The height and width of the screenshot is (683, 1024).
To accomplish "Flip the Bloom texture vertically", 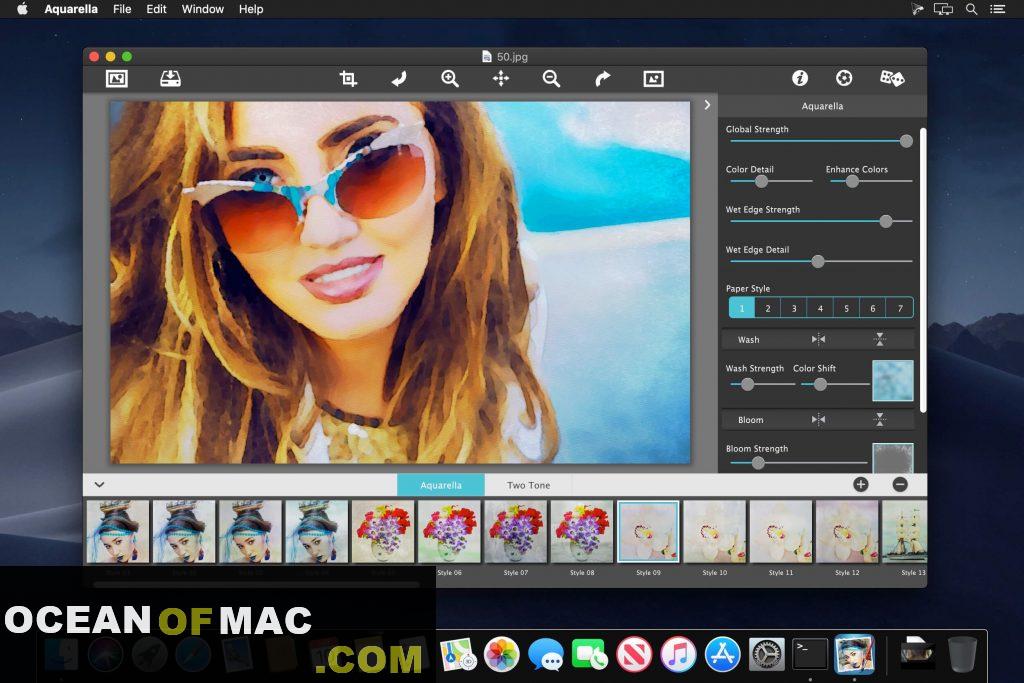I will (x=880, y=419).
